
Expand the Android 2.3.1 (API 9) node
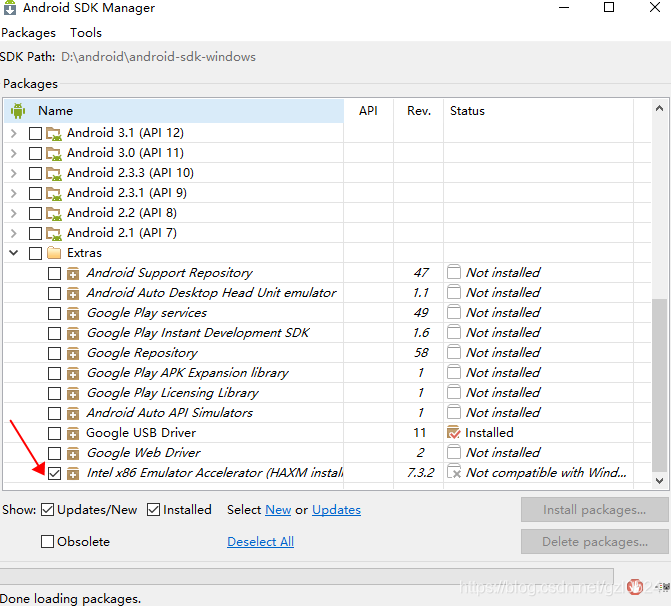(14, 193)
